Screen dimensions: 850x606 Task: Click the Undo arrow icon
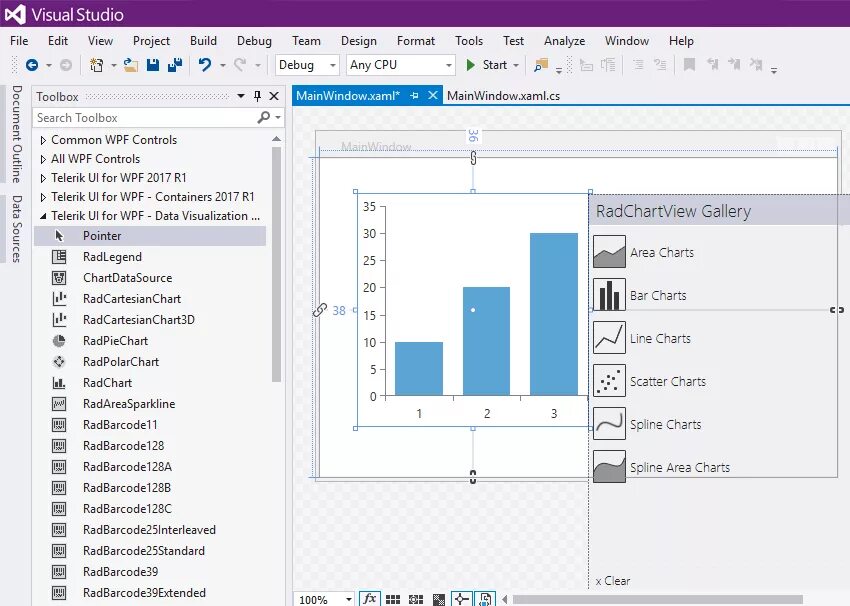point(204,65)
